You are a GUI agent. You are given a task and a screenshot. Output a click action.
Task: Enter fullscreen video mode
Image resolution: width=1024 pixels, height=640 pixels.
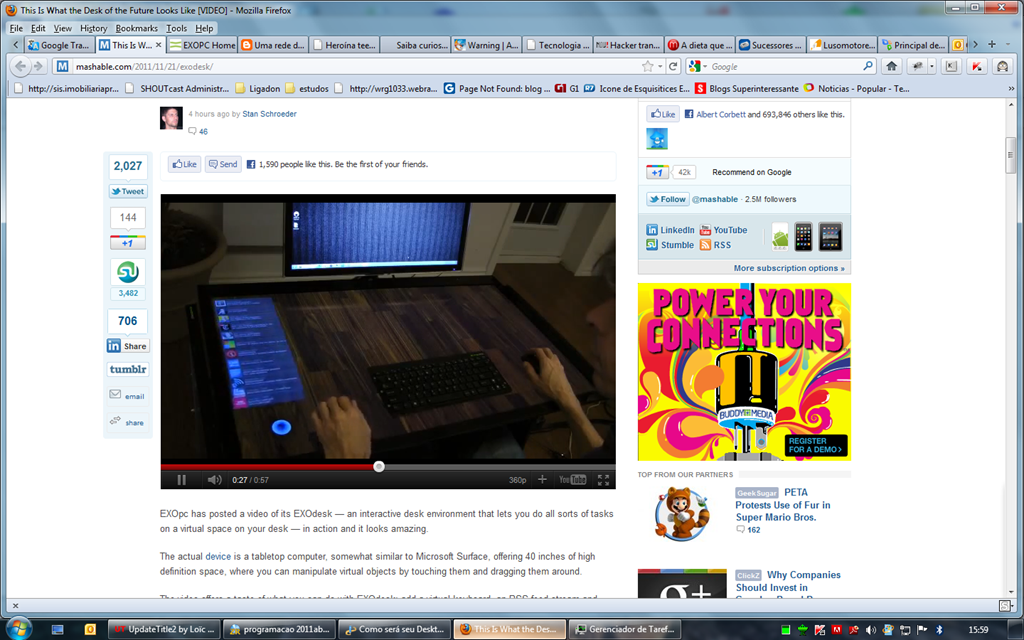coord(603,480)
